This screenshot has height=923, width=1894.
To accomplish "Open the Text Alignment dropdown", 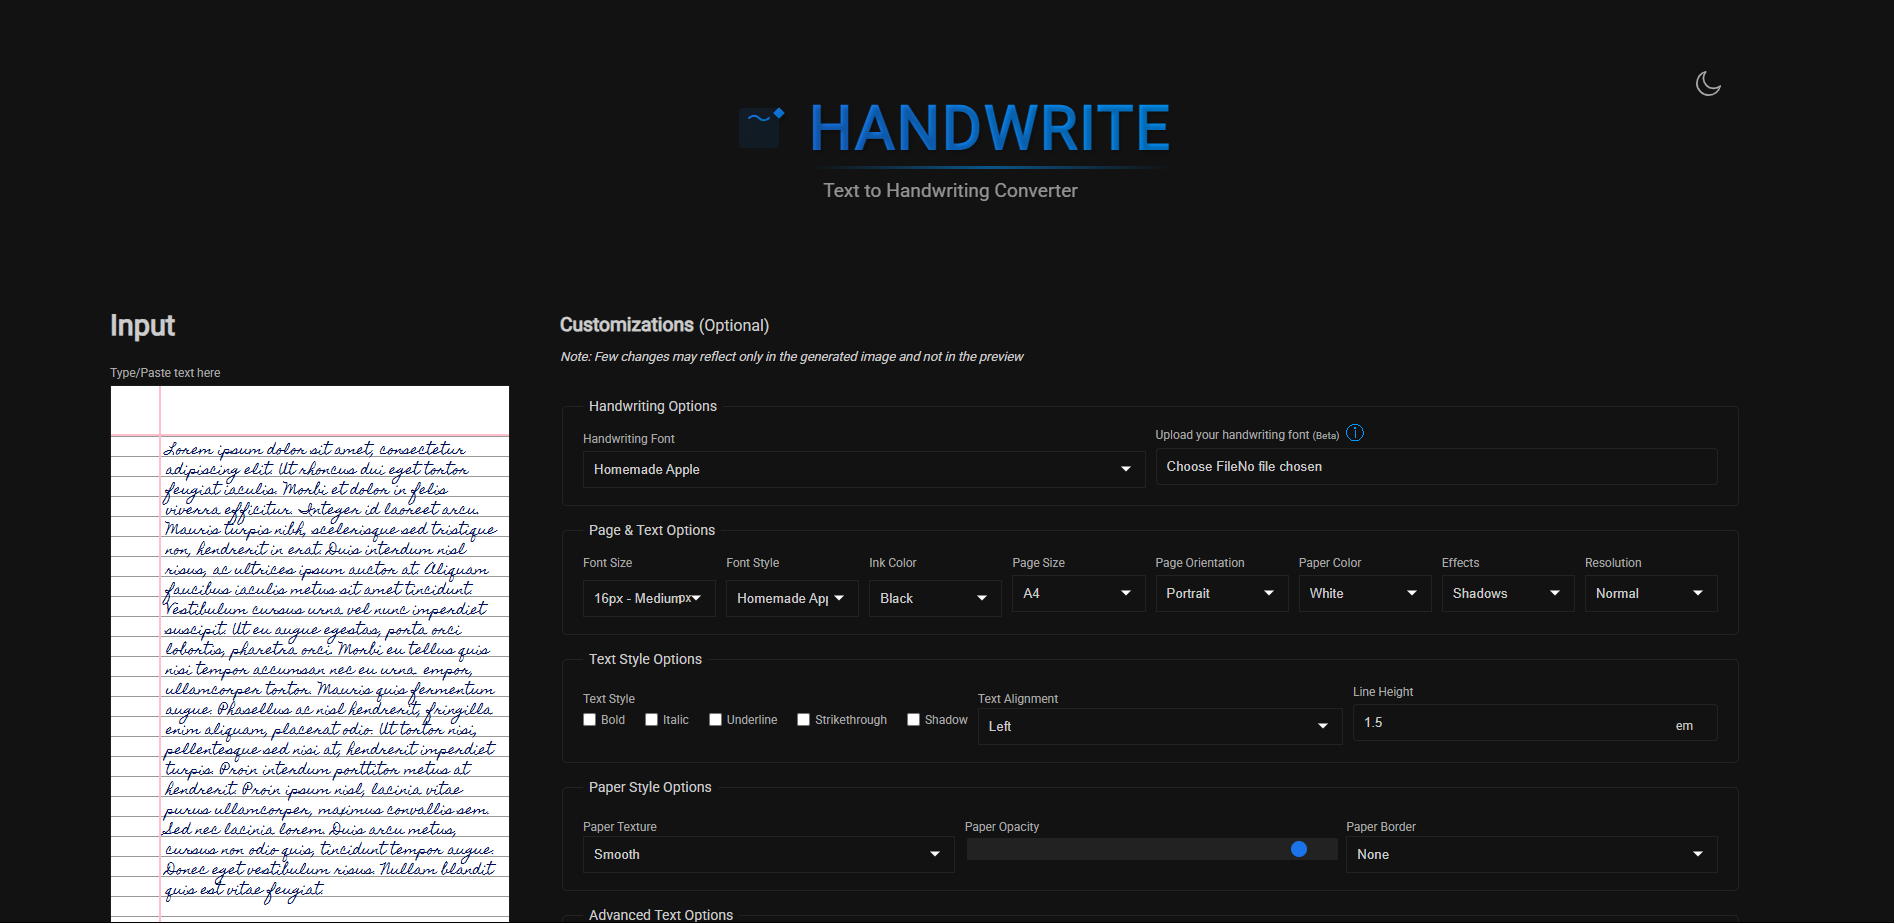I will [x=1160, y=726].
